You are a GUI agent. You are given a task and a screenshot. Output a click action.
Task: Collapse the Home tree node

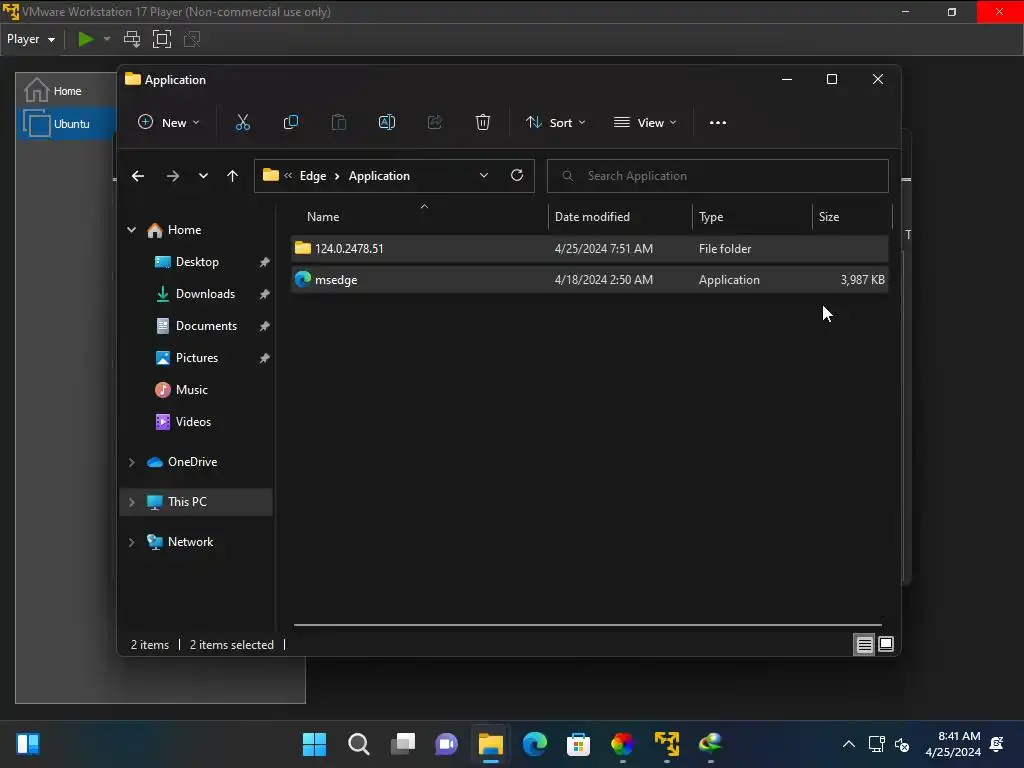[x=131, y=230]
